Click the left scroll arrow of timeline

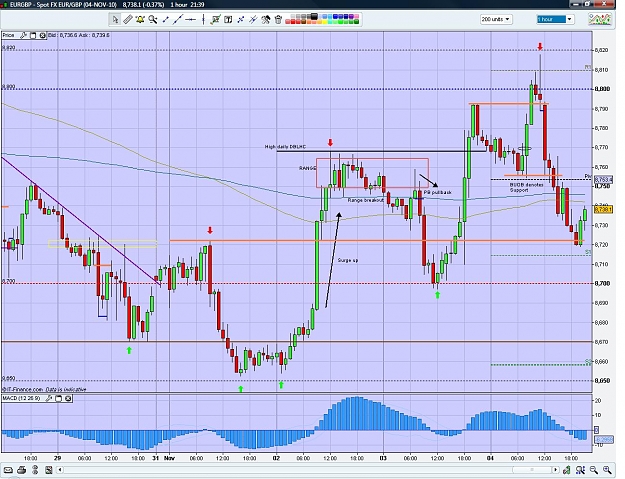point(60,470)
